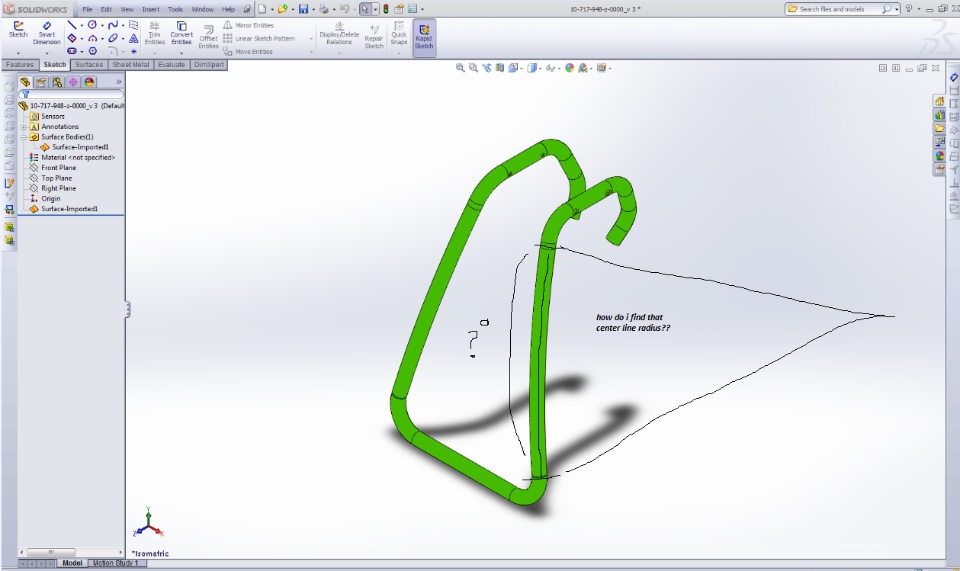Open the search options dropdown arrow

pos(896,9)
